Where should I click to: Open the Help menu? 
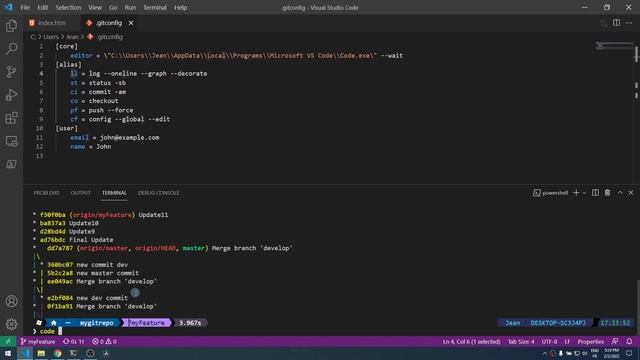[x=180, y=7]
